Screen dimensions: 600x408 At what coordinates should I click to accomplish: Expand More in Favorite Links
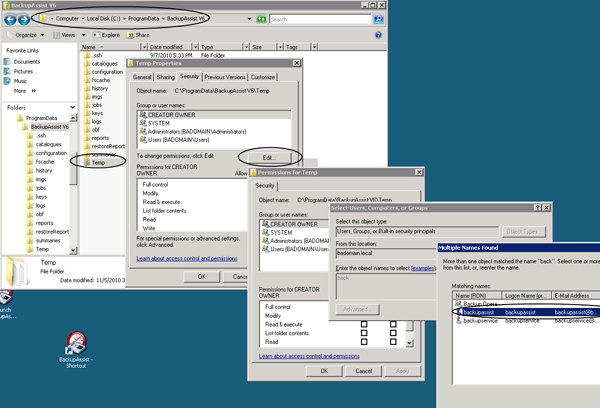[x=24, y=91]
